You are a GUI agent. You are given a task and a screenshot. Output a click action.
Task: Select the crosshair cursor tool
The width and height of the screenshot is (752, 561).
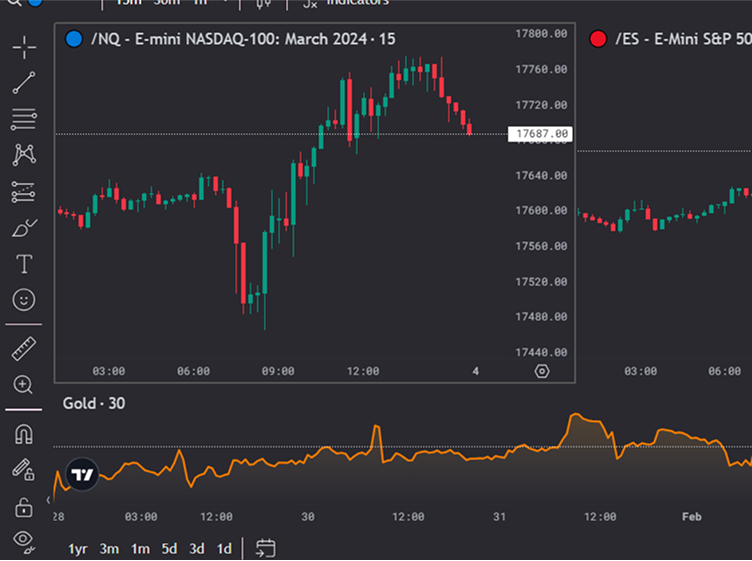(x=24, y=47)
